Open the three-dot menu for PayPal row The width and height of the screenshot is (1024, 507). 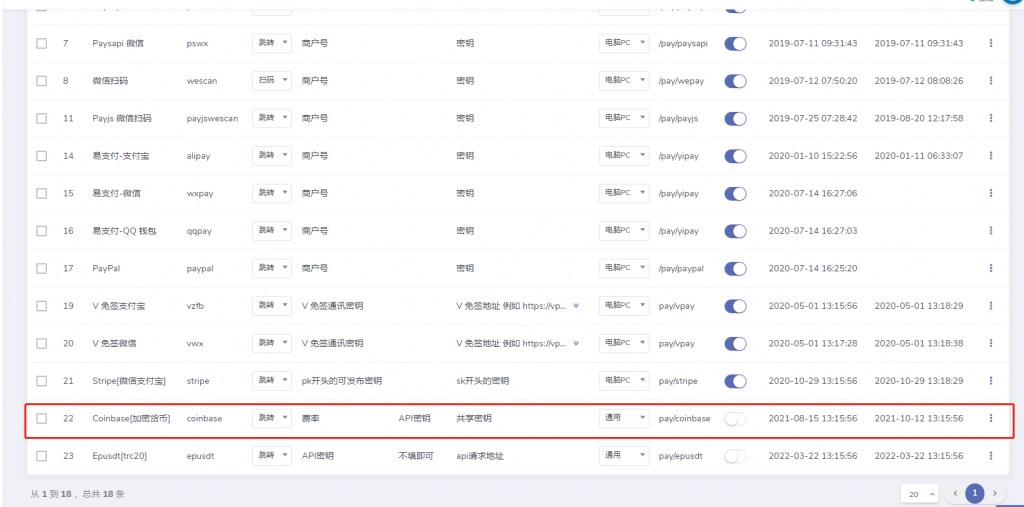pos(991,268)
